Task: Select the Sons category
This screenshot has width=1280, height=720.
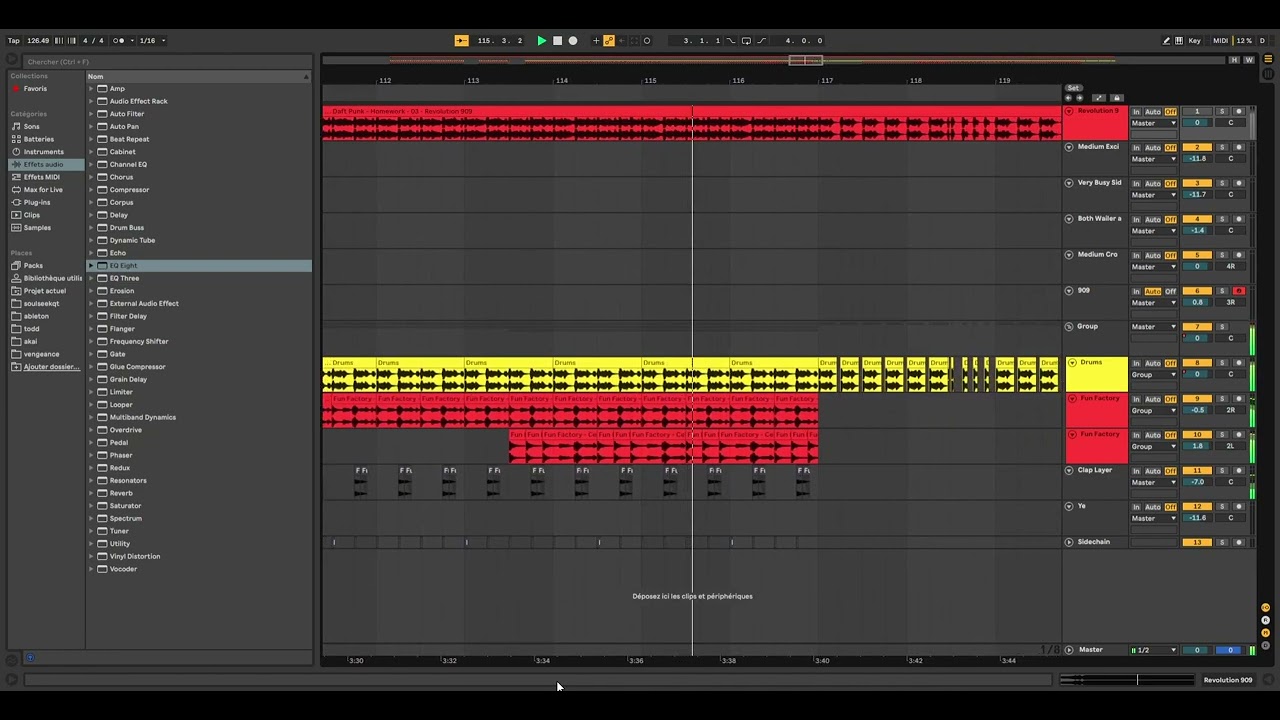Action: [32, 127]
